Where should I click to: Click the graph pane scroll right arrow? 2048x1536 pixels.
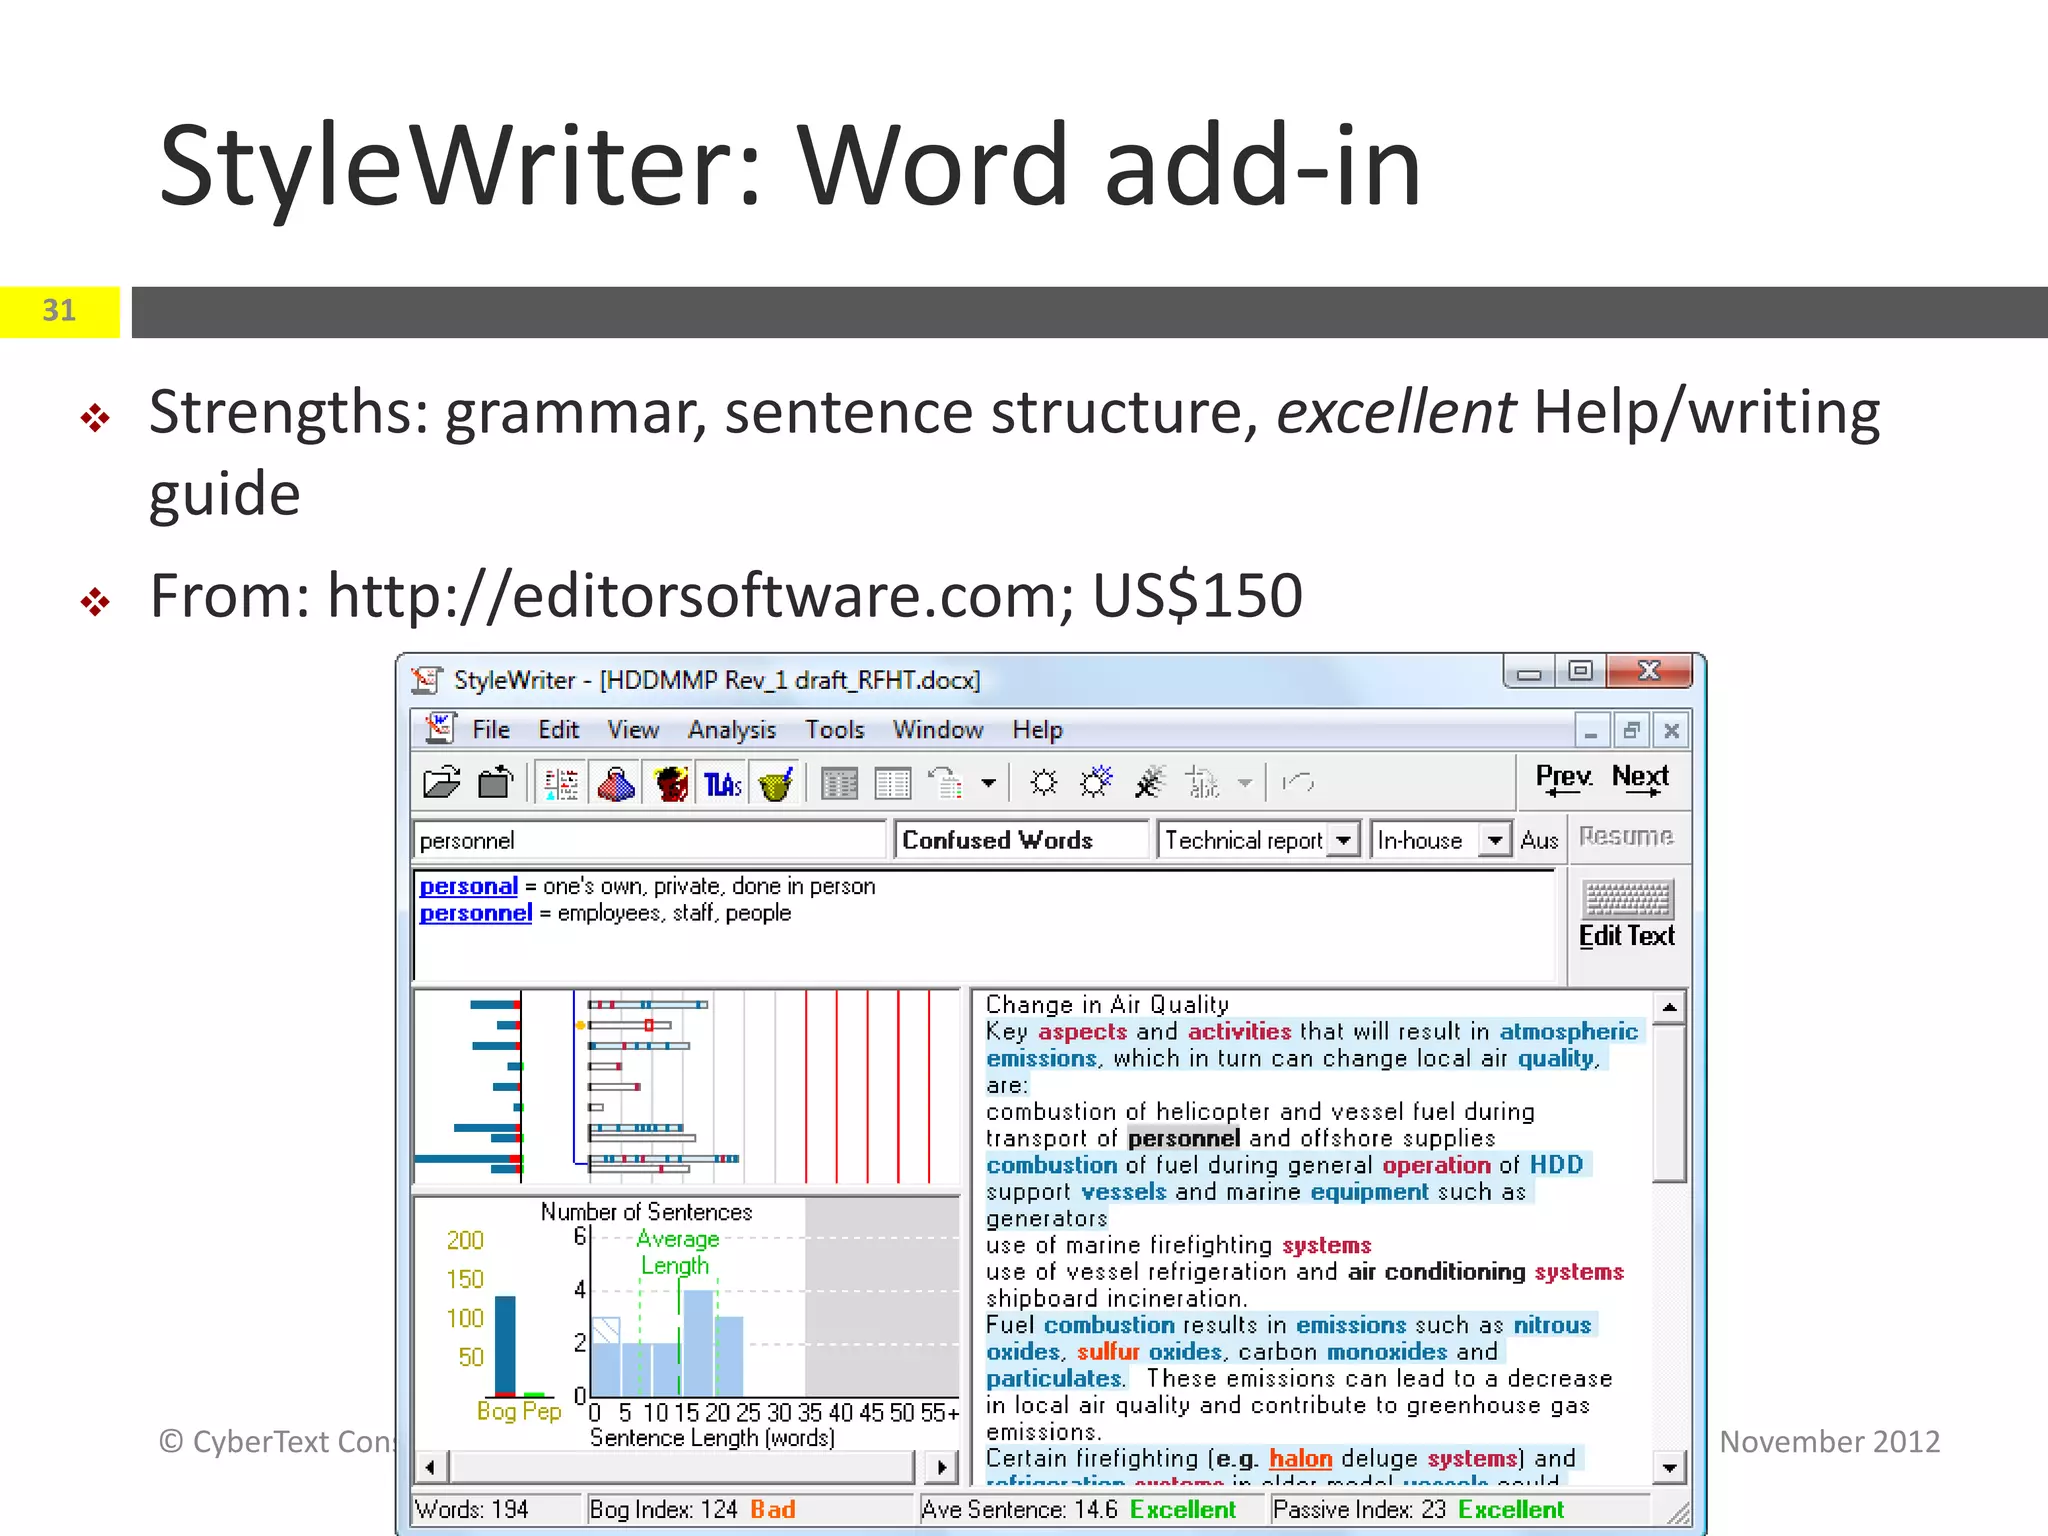pos(942,1467)
